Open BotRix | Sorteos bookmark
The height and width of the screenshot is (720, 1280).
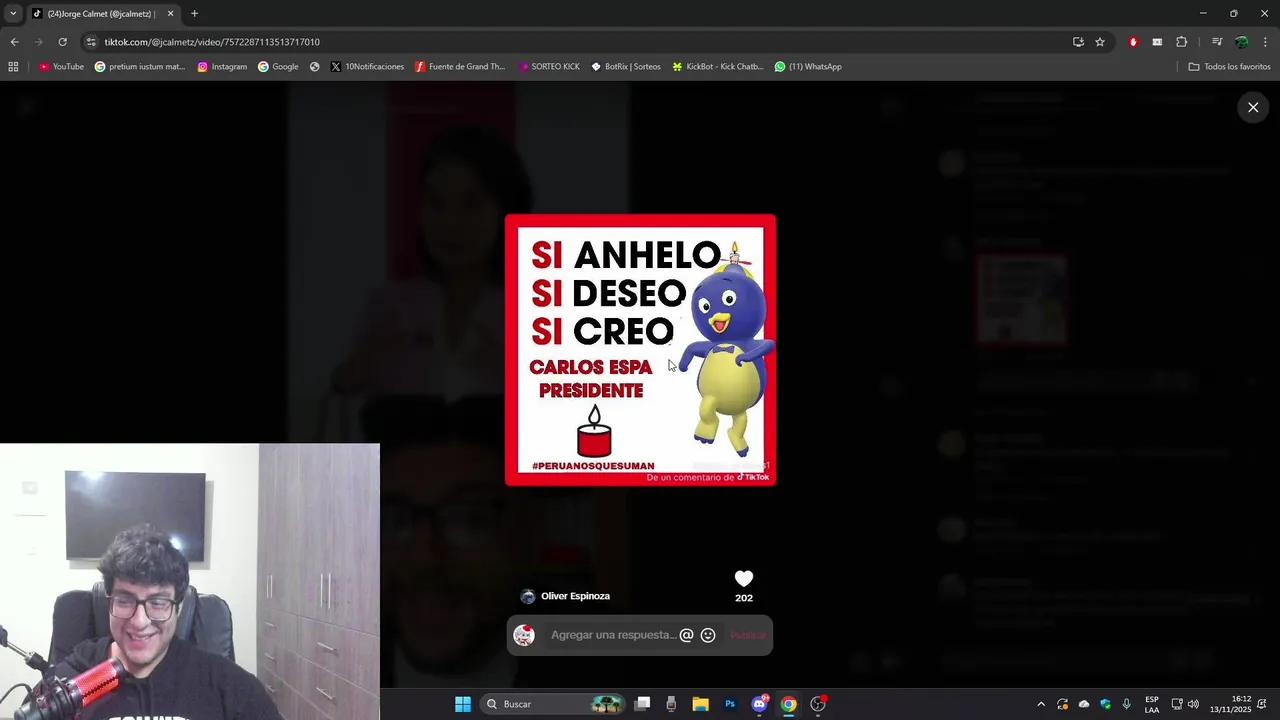pos(626,67)
